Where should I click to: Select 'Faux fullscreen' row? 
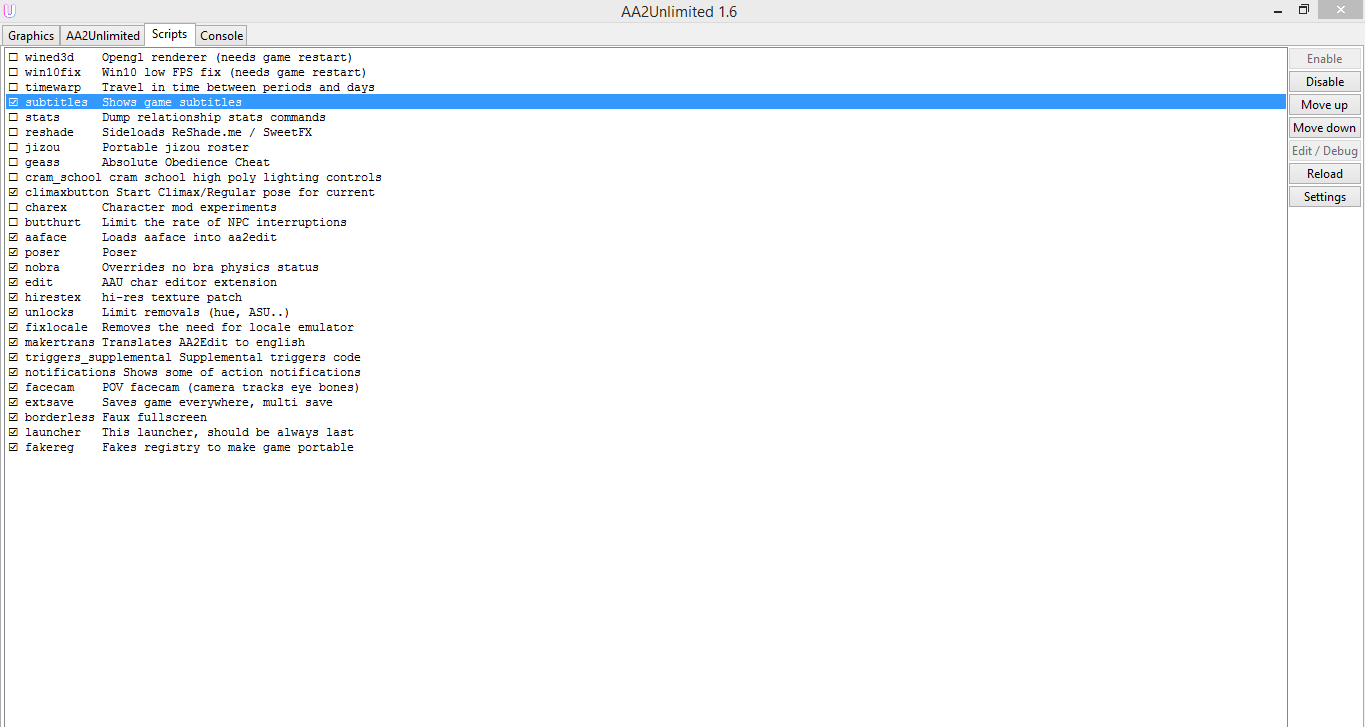tap(645, 417)
